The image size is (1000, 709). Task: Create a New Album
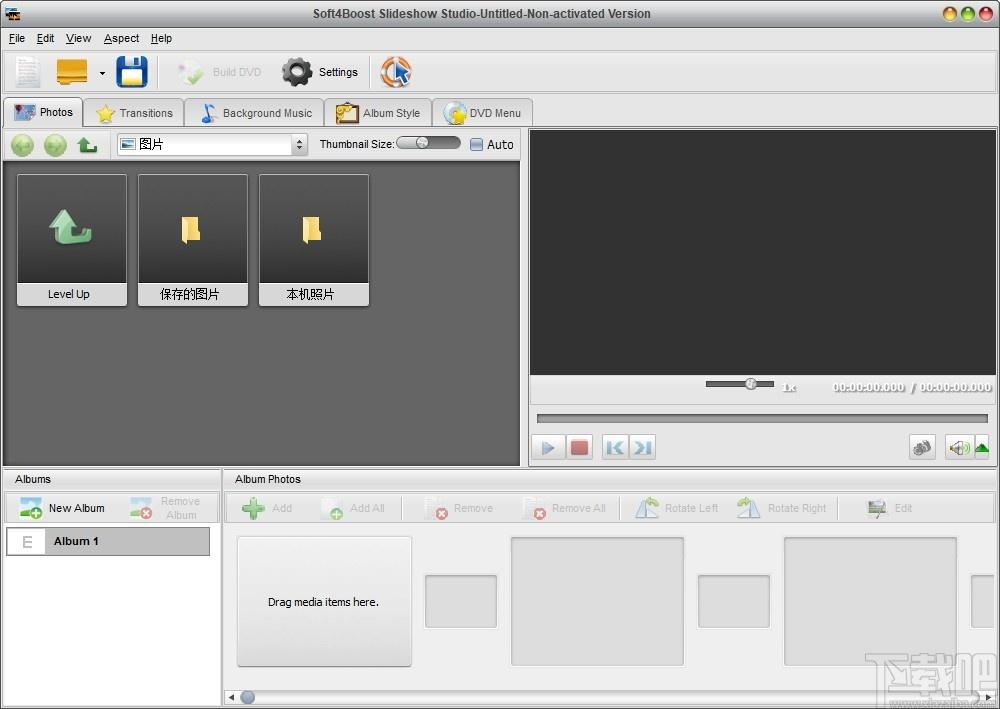63,508
